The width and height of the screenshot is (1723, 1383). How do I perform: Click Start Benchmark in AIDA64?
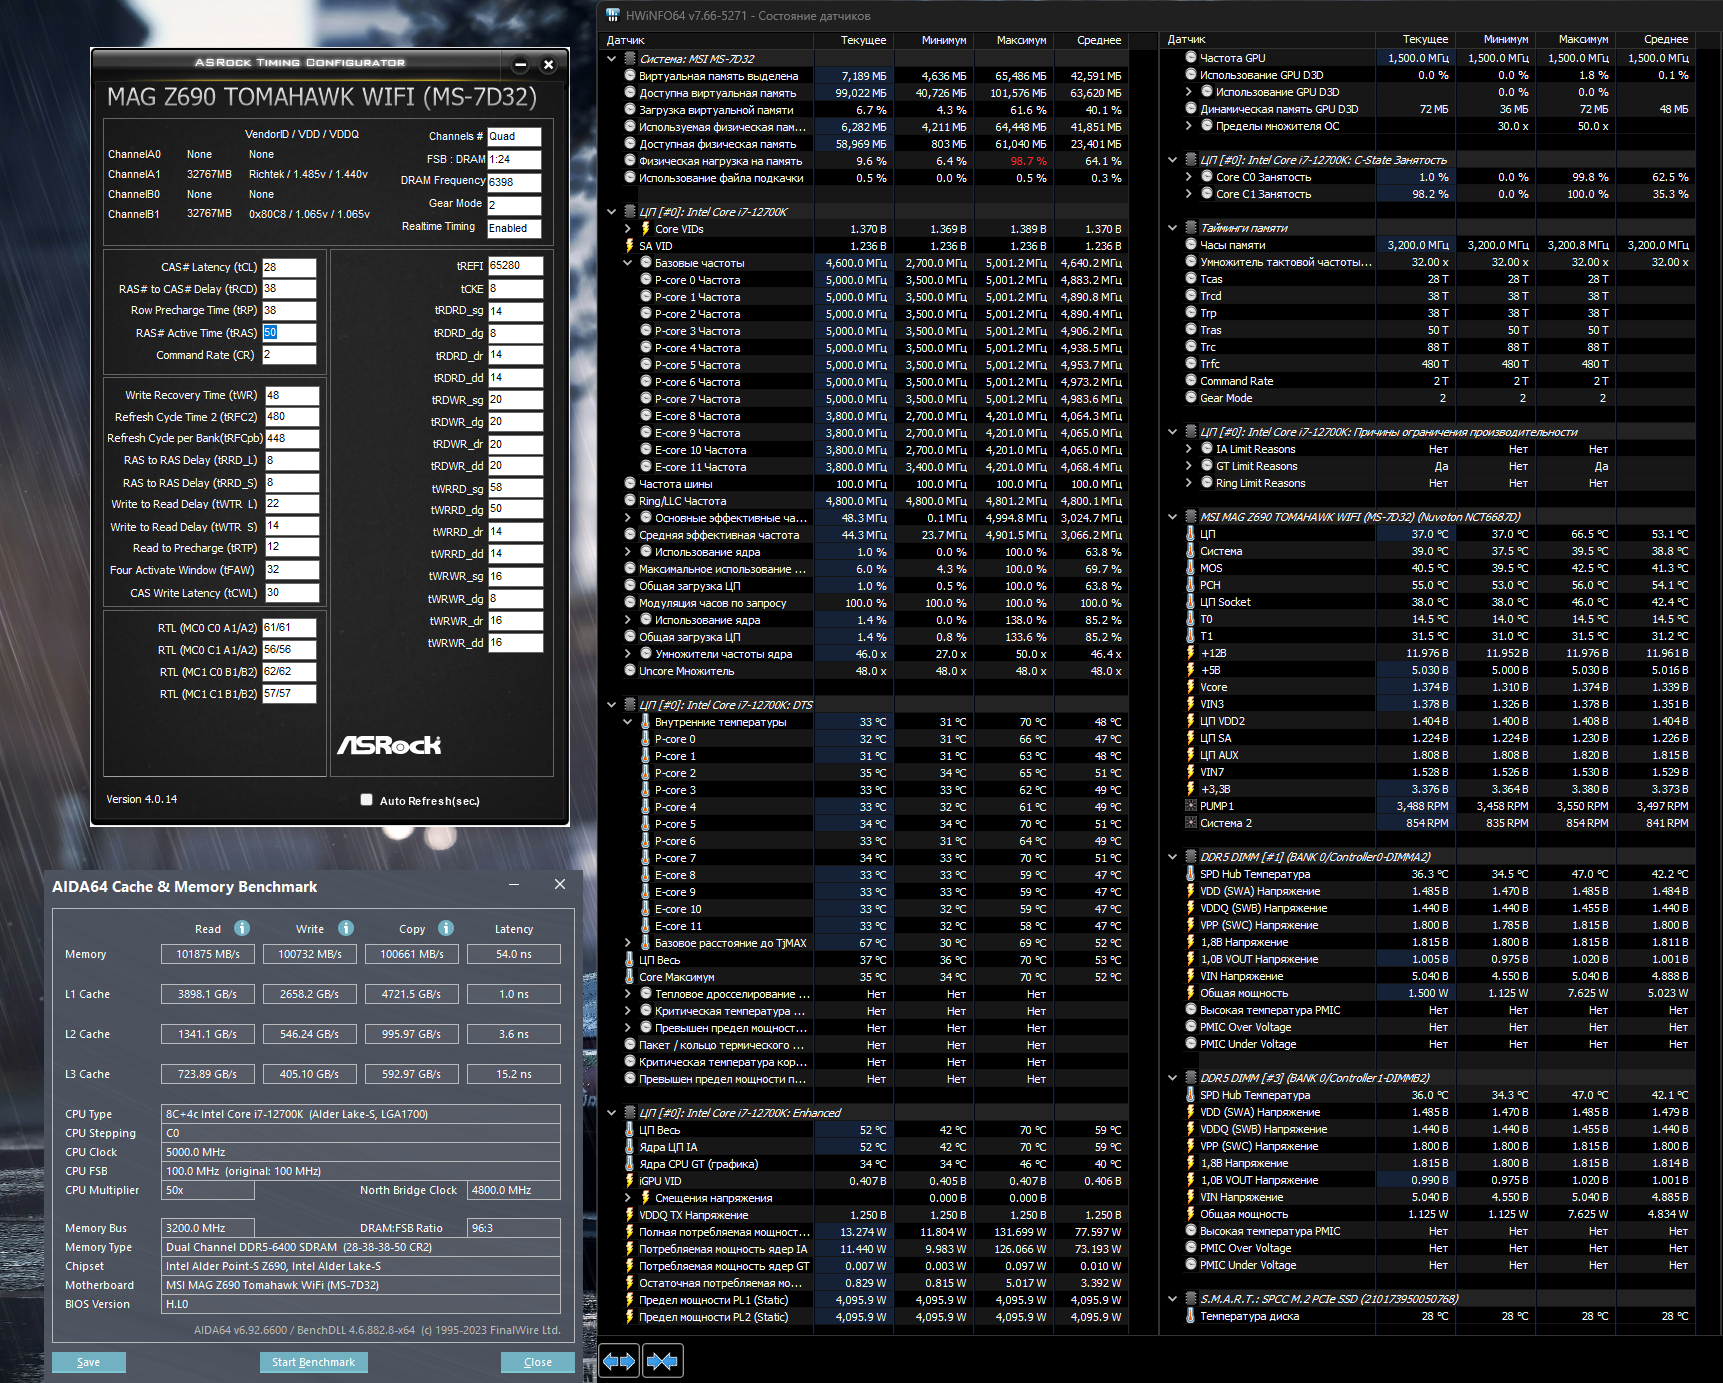[x=313, y=1362]
